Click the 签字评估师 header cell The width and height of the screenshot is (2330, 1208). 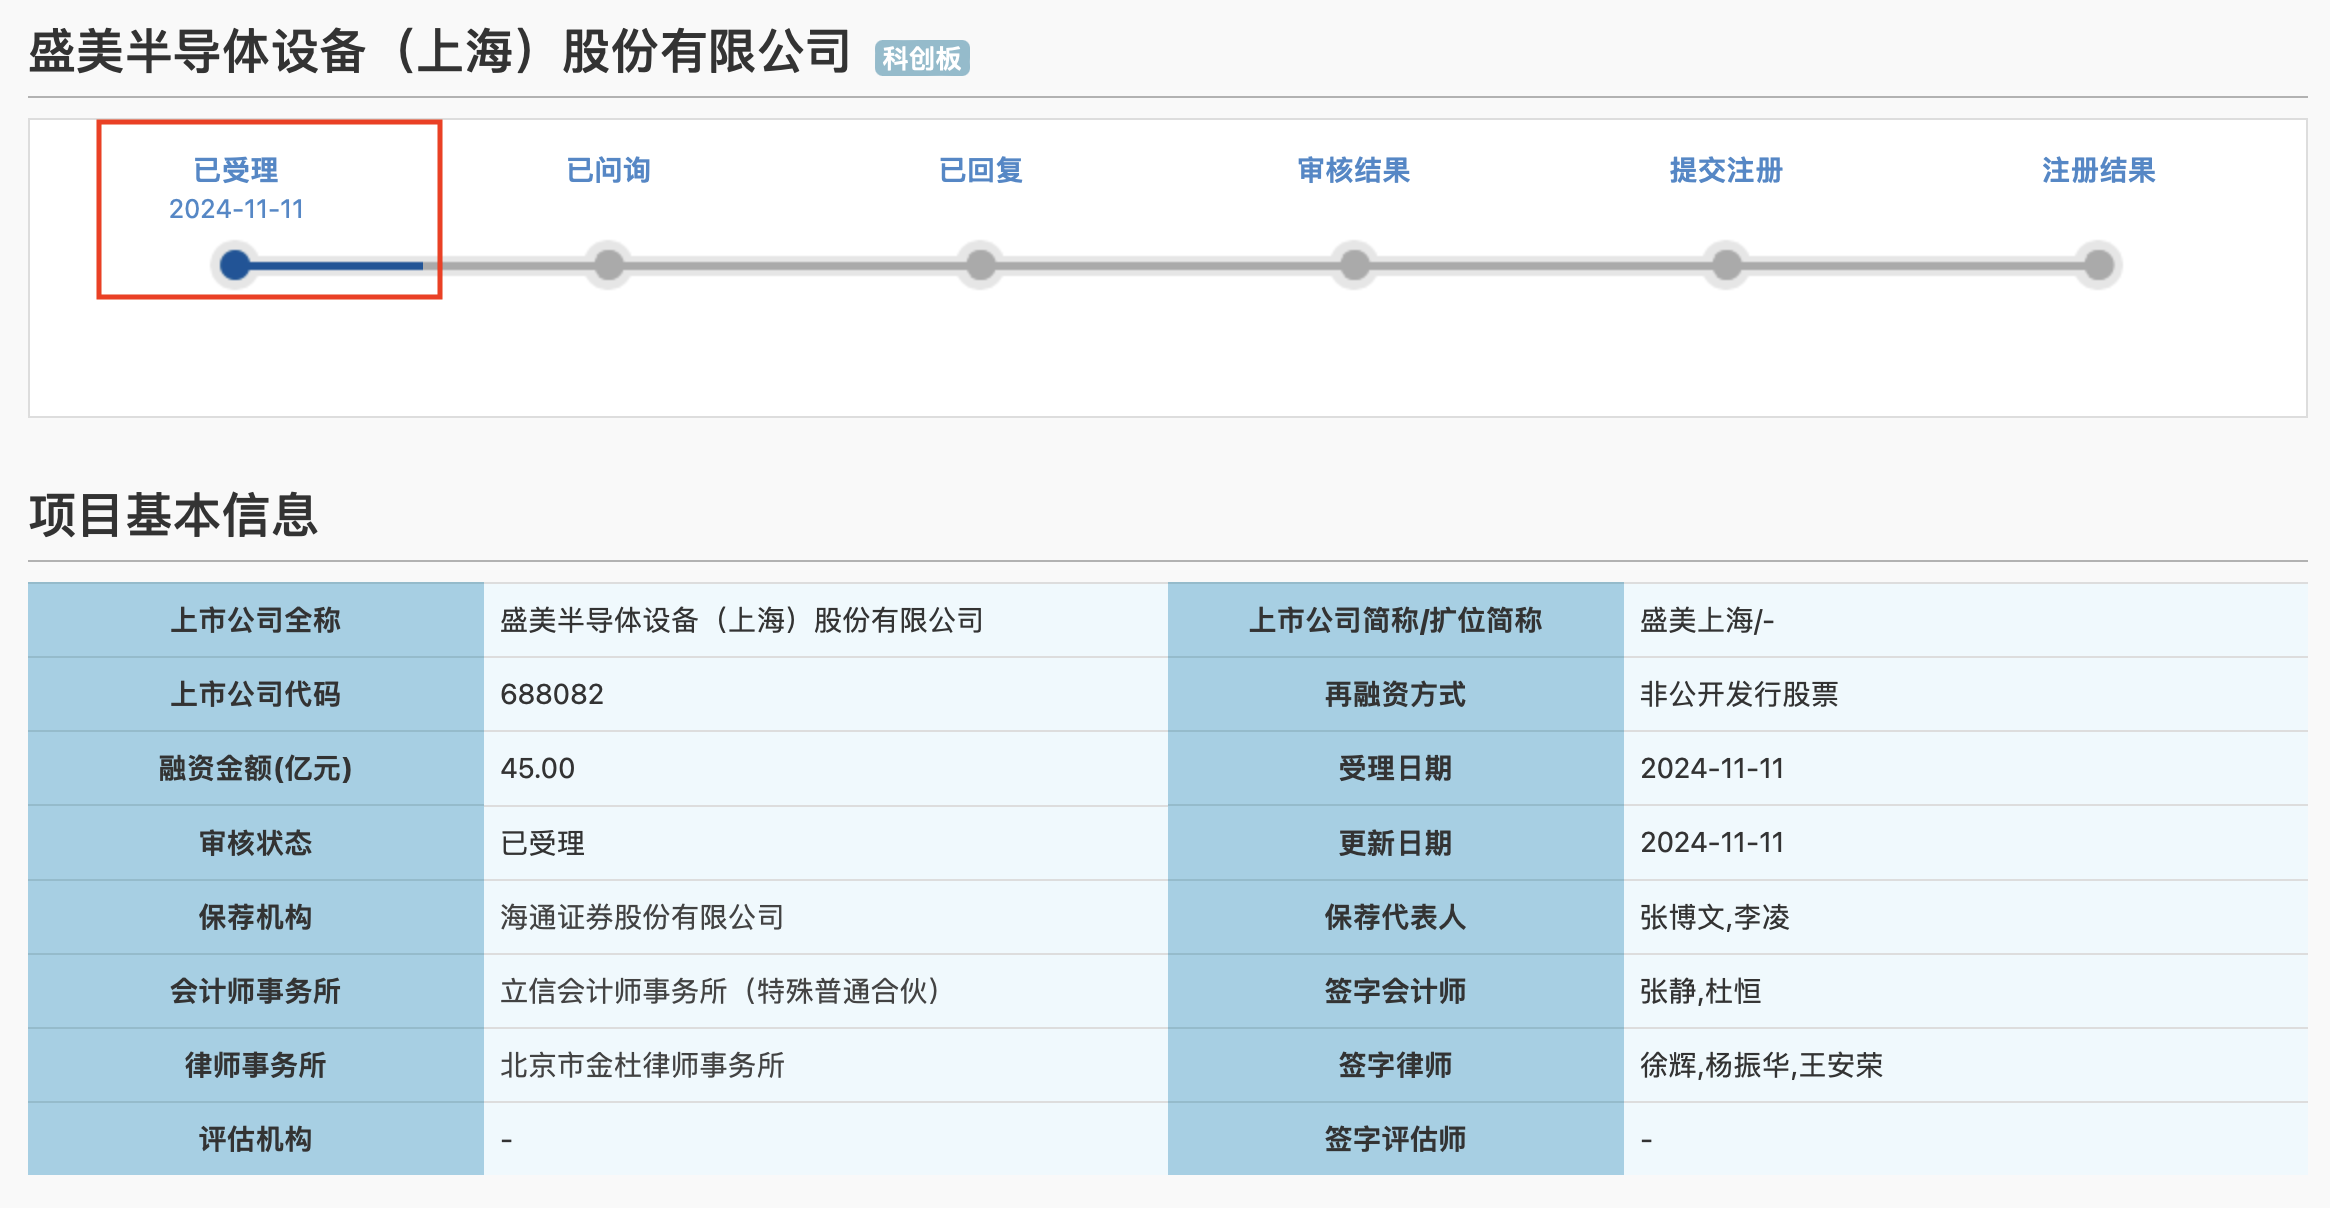pyautogui.click(x=1396, y=1139)
